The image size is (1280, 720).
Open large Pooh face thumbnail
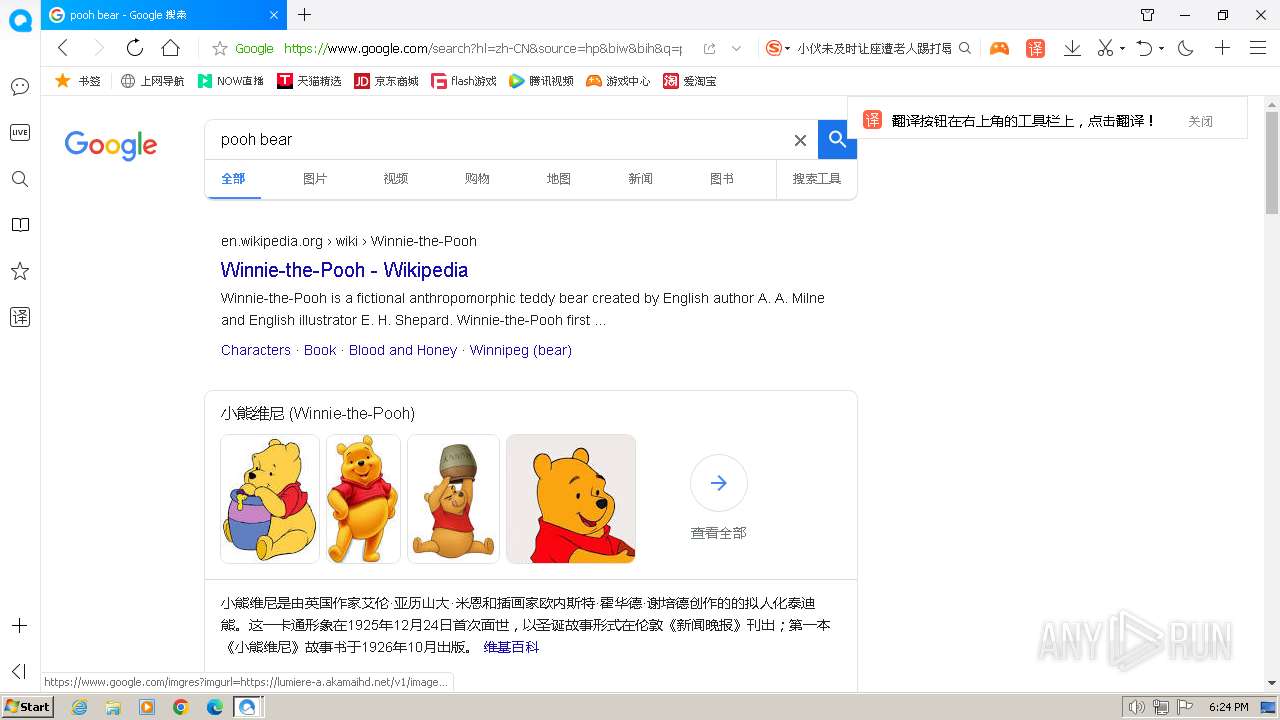(571, 499)
